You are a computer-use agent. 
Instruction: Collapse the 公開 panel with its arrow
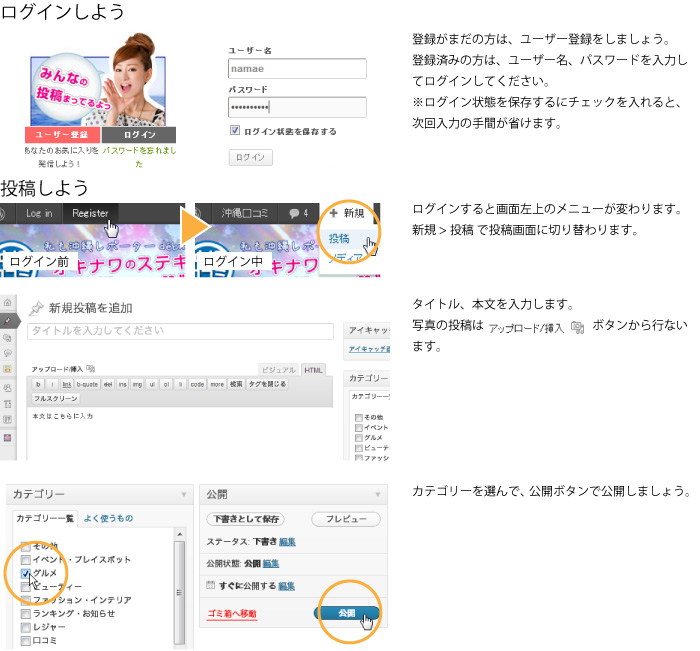(x=378, y=494)
